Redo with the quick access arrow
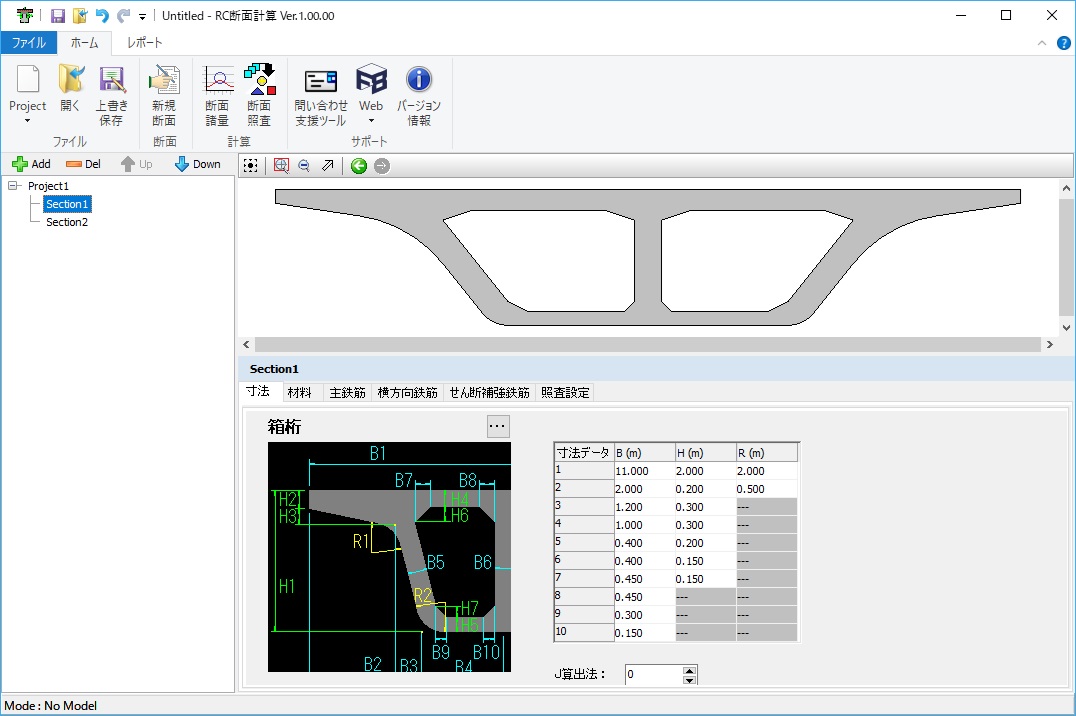This screenshot has width=1076, height=716. click(124, 16)
